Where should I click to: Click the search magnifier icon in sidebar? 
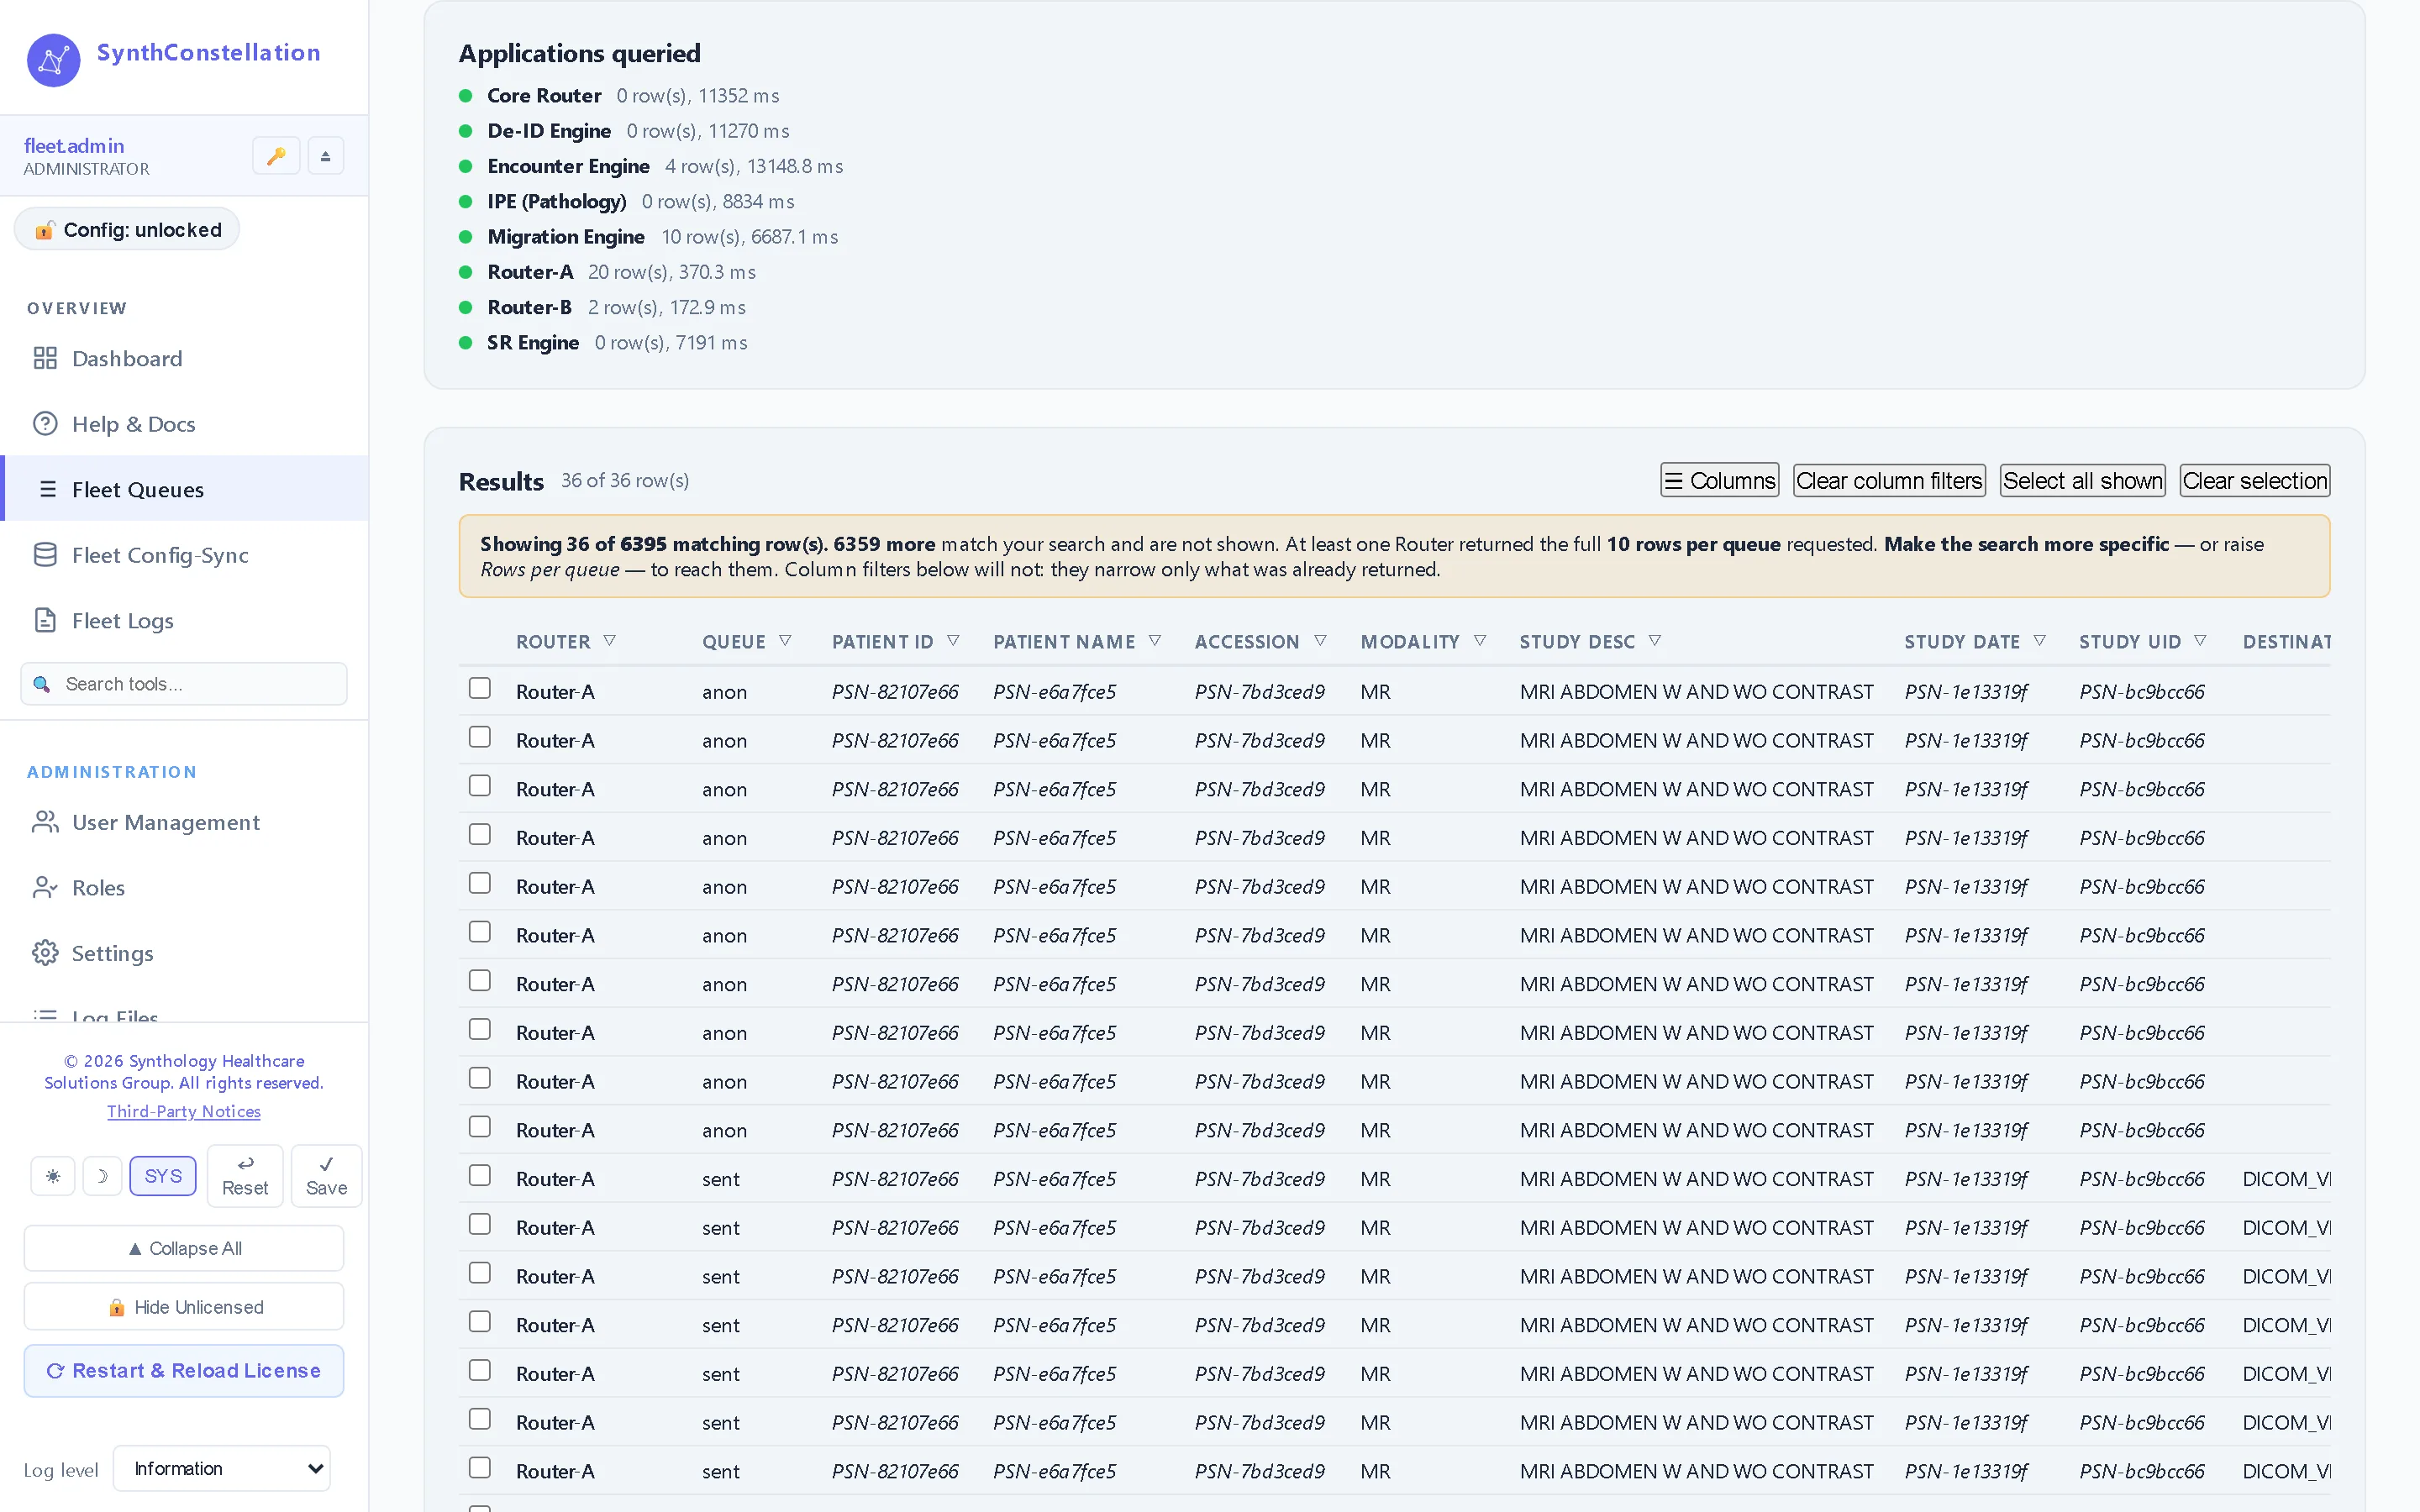pyautogui.click(x=41, y=684)
